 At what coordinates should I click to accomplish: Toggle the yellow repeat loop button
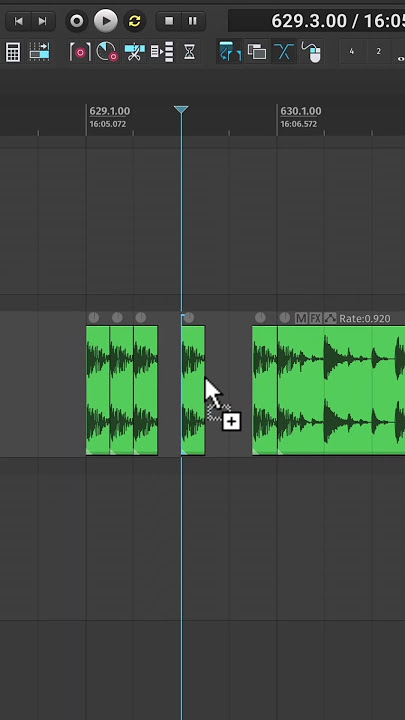(135, 21)
